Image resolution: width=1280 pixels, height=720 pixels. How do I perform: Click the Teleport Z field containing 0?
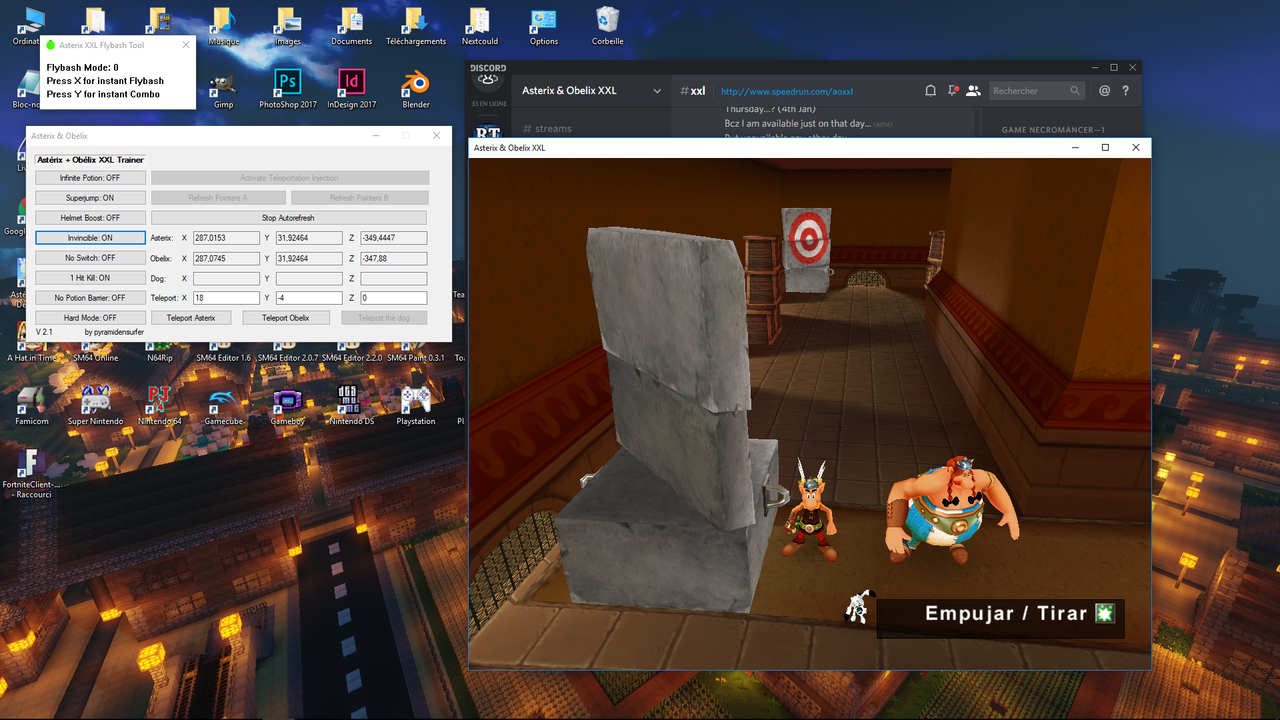393,298
